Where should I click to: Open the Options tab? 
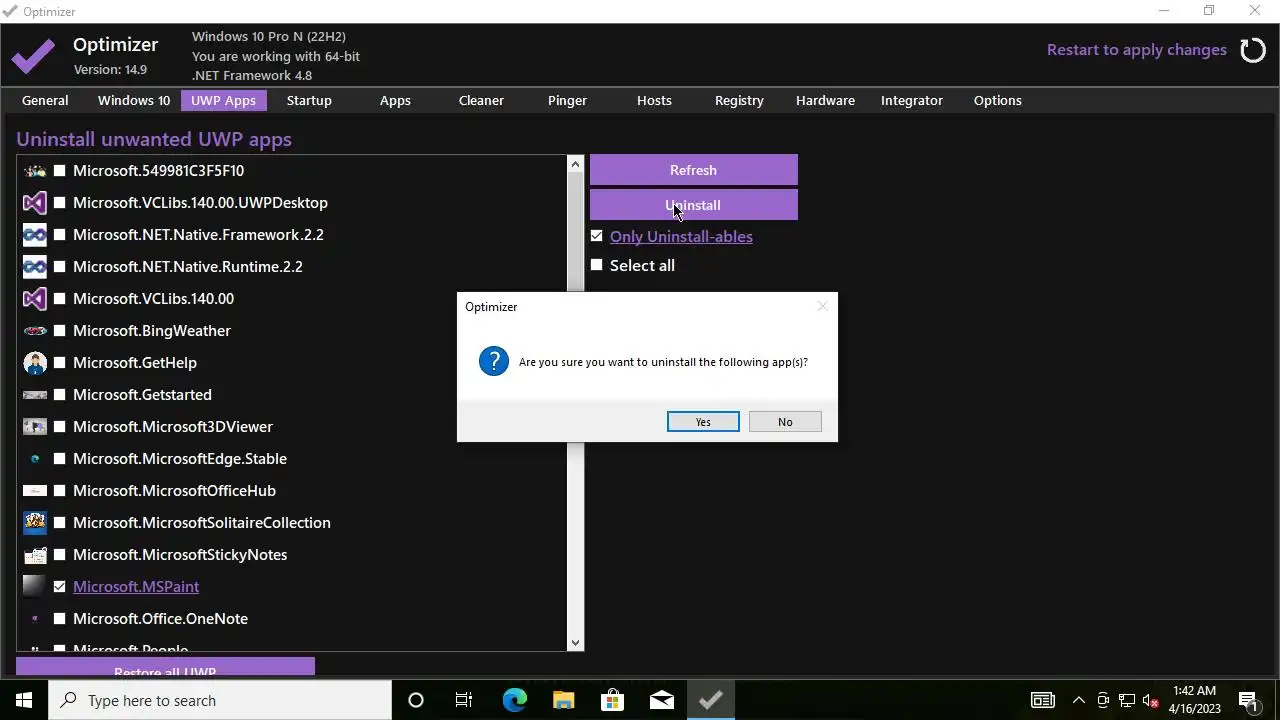pyautogui.click(x=998, y=100)
